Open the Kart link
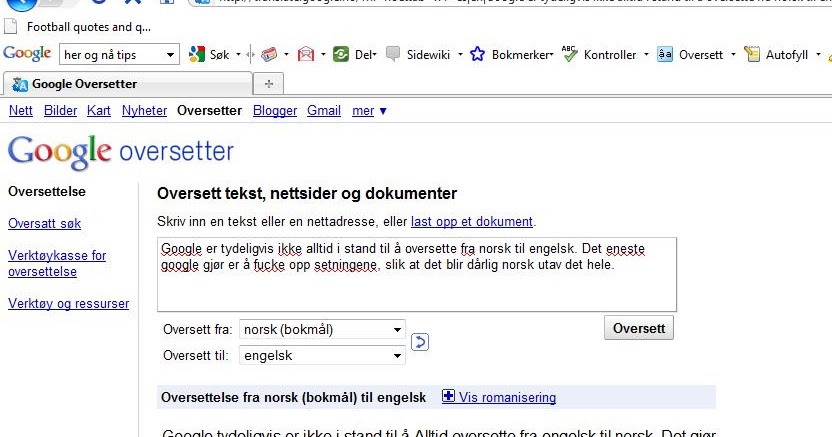The width and height of the screenshot is (832, 437). click(99, 110)
